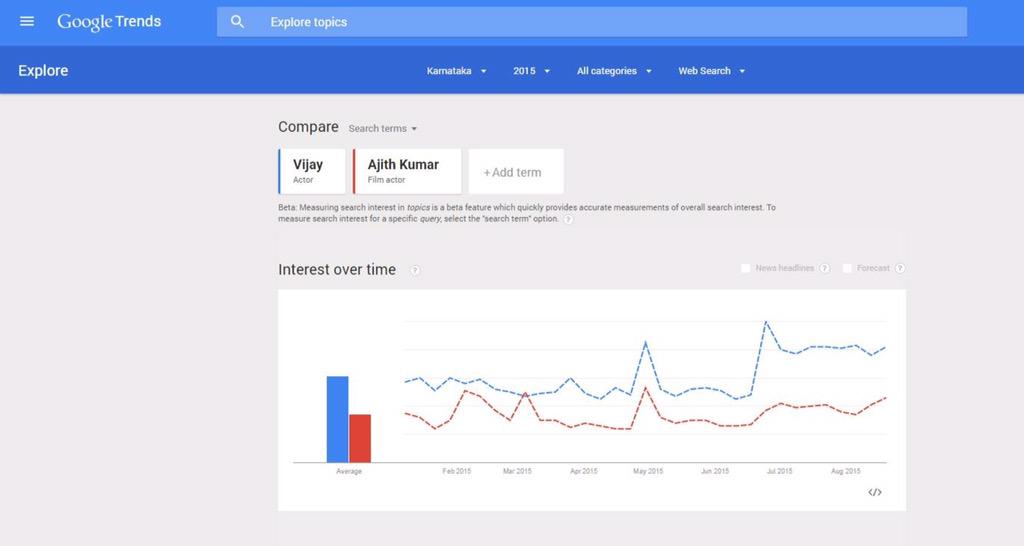Screen dimensions: 1024x546
Task: Click help icon next to News headlines
Action: pyautogui.click(x=825, y=268)
